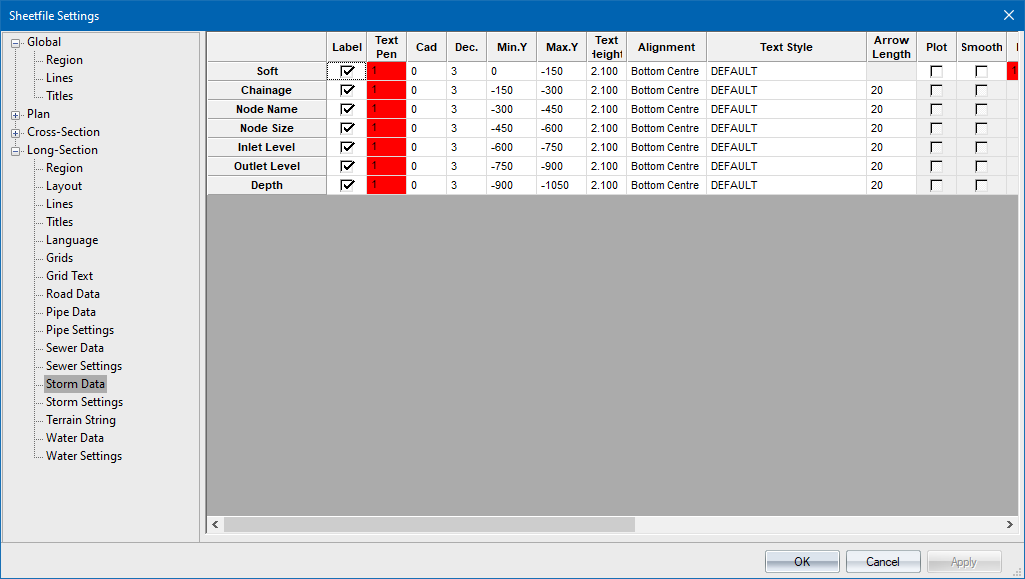Select Storm Settings in the tree
The height and width of the screenshot is (579, 1025).
pos(84,402)
